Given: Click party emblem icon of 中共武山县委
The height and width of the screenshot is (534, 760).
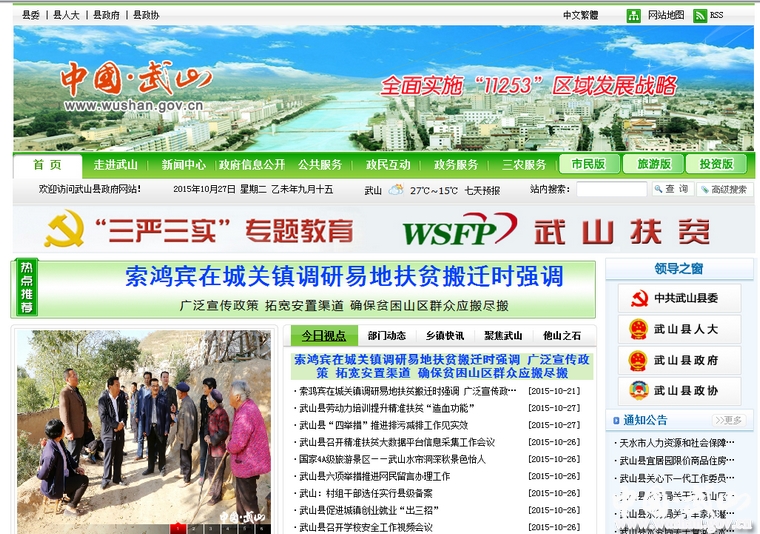Looking at the screenshot, I should pyautogui.click(x=639, y=298).
